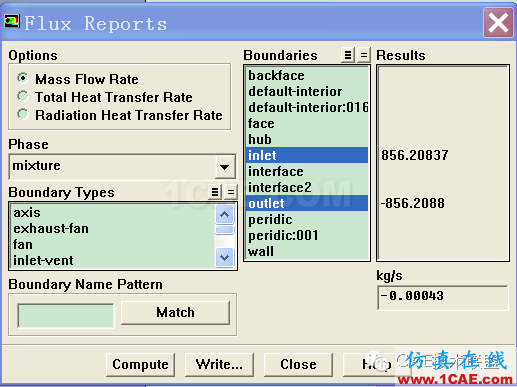Click the Close button
The image size is (517, 387).
298,365
